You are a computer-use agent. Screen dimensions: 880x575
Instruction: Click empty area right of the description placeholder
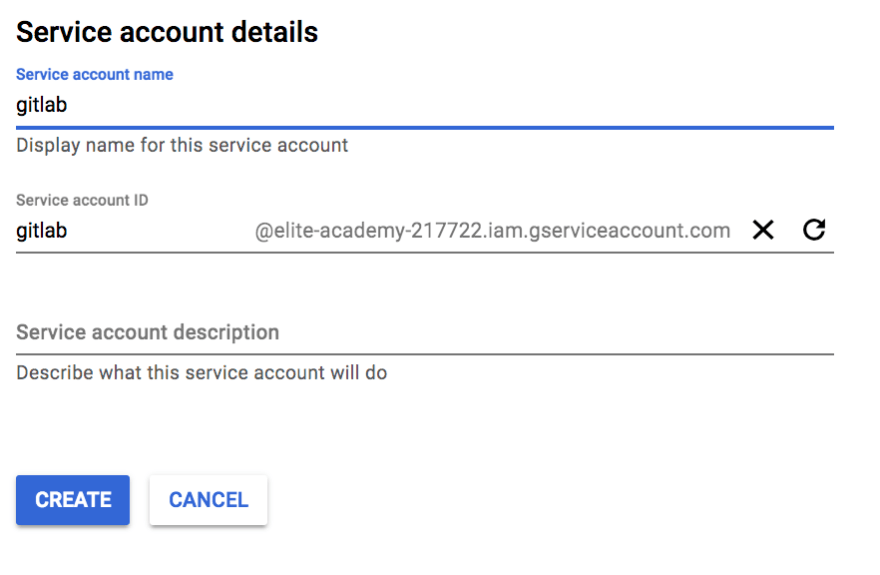[556, 333]
